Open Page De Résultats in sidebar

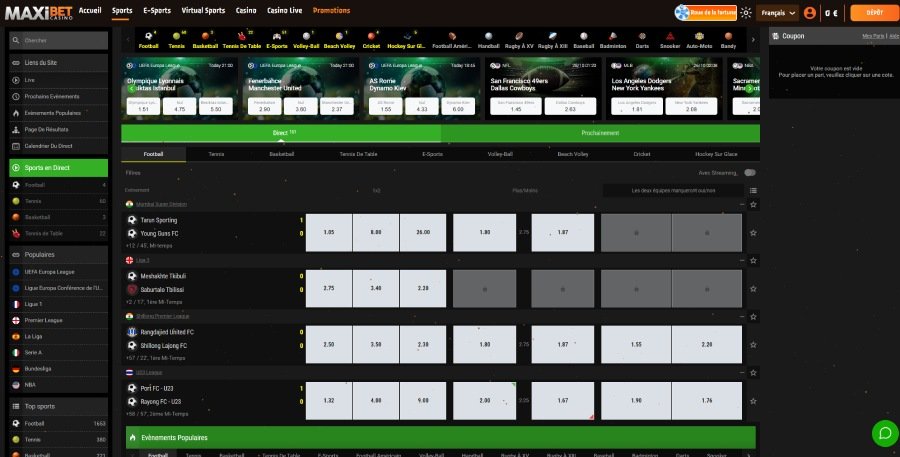[59, 130]
